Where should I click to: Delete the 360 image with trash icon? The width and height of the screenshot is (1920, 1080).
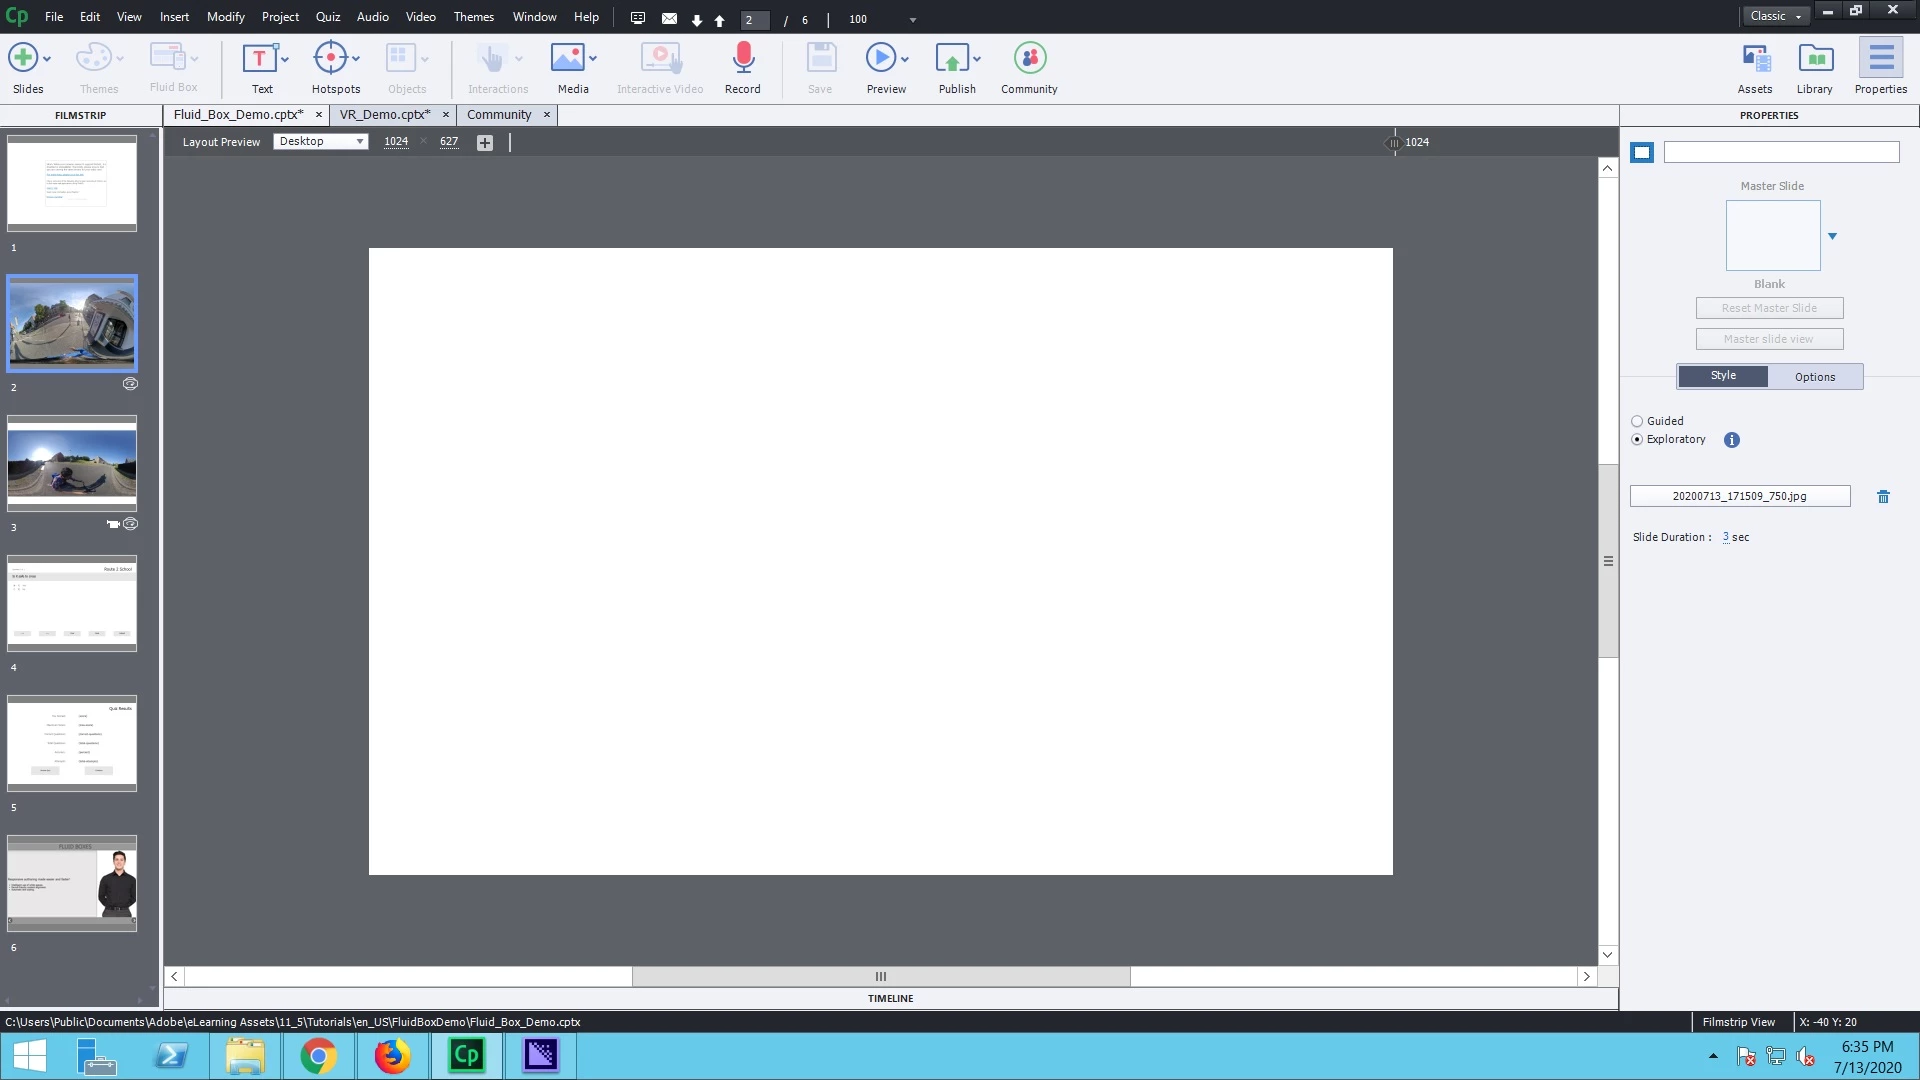[x=1883, y=497]
